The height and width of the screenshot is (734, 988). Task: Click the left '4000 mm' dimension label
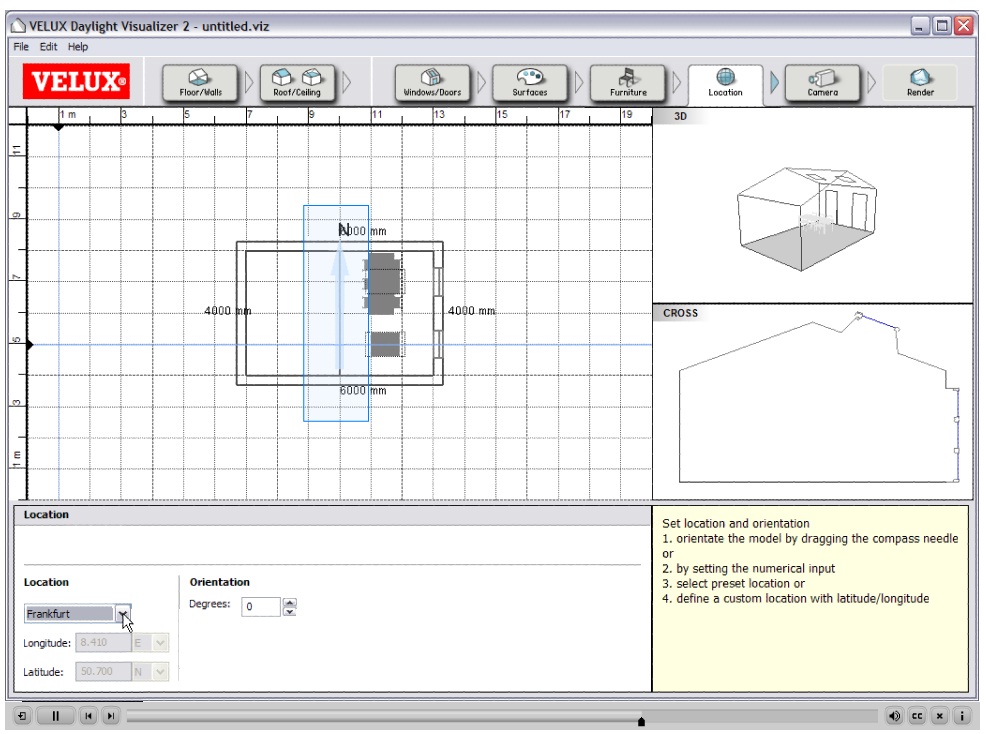click(227, 311)
